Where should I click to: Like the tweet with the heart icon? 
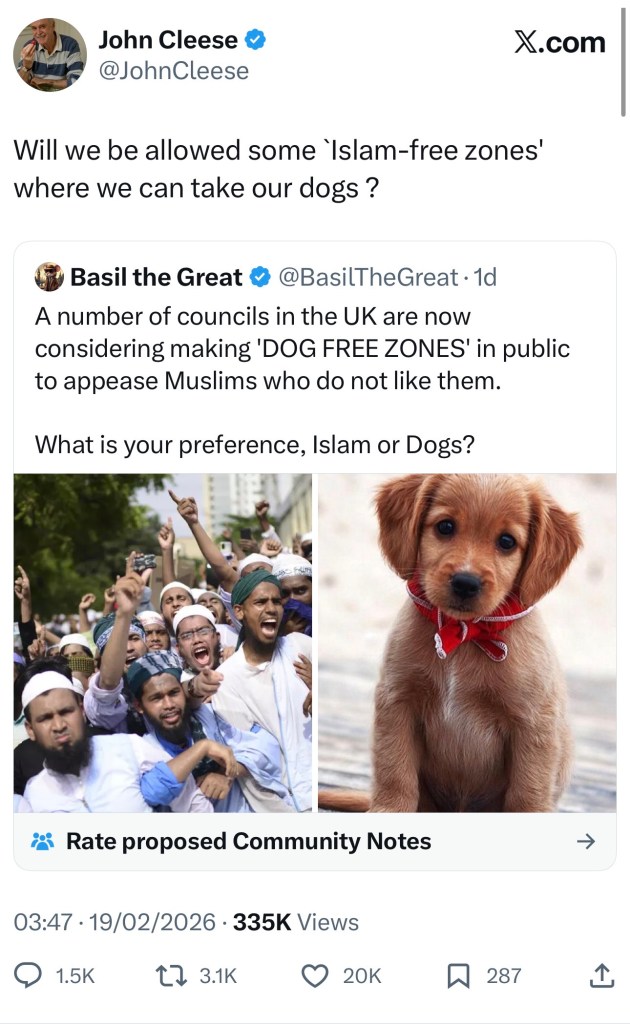315,976
